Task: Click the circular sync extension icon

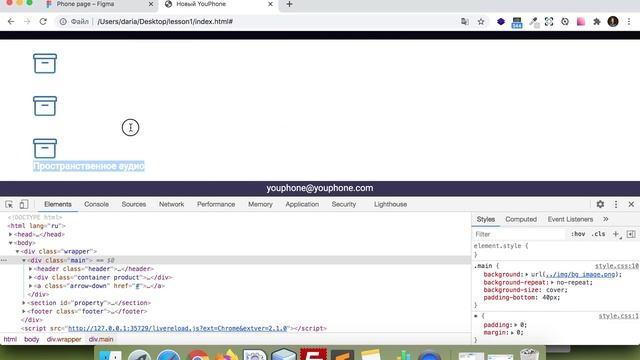Action: click(x=565, y=22)
